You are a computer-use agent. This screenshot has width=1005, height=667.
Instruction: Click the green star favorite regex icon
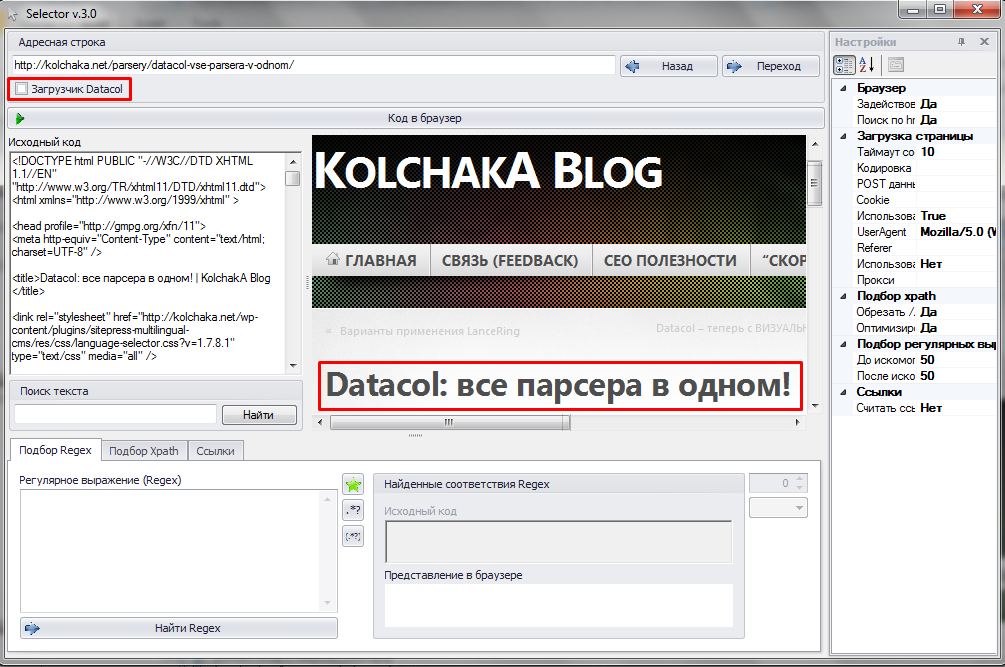[353, 484]
